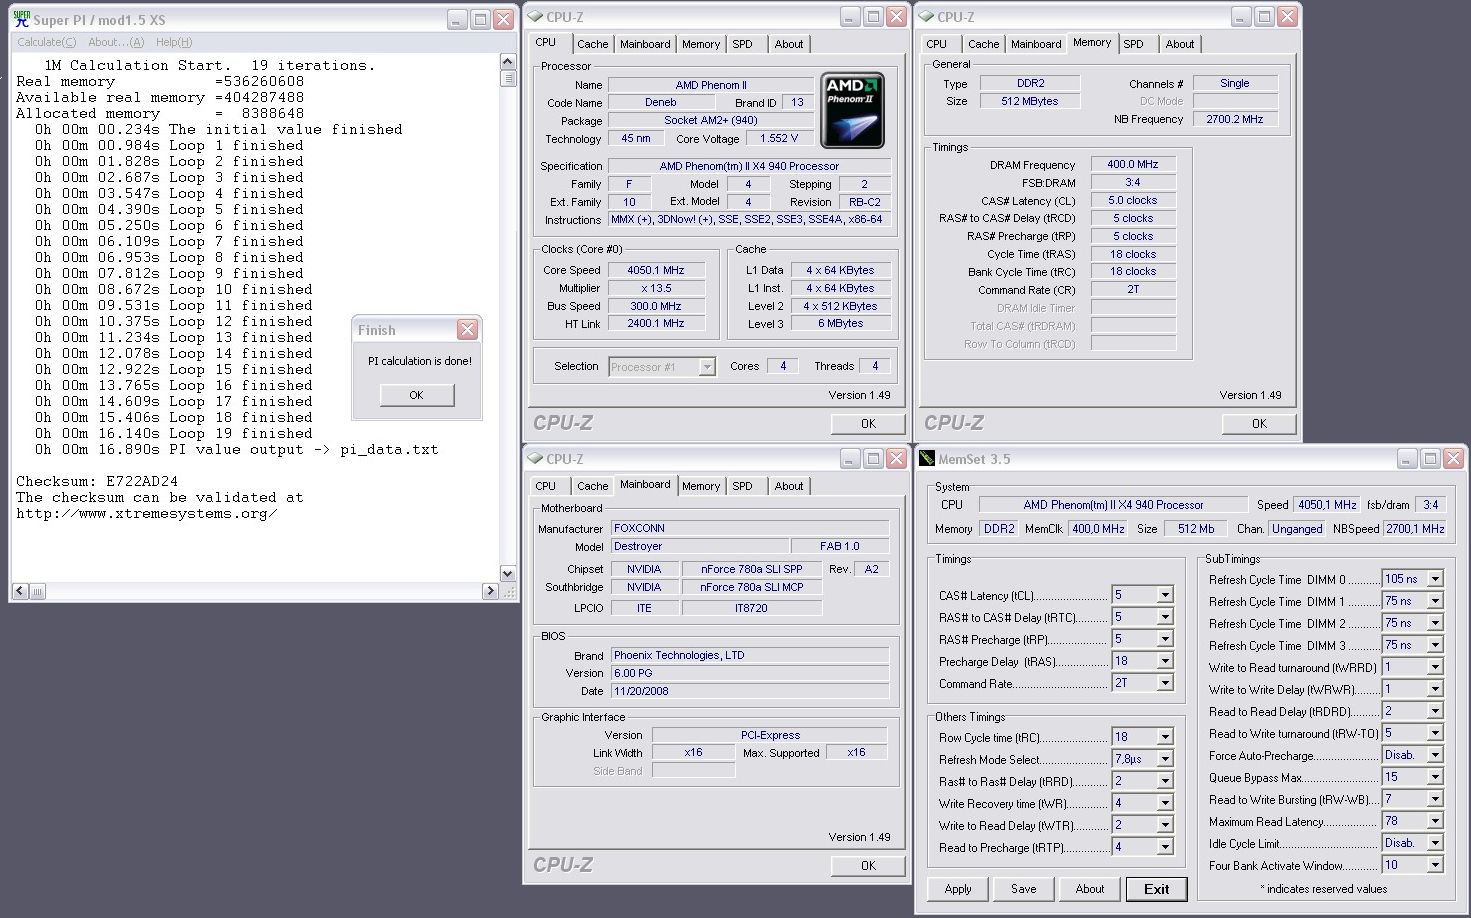Click Super PI vertical scrollbar up arrow
This screenshot has width=1471, height=918.
coord(507,62)
